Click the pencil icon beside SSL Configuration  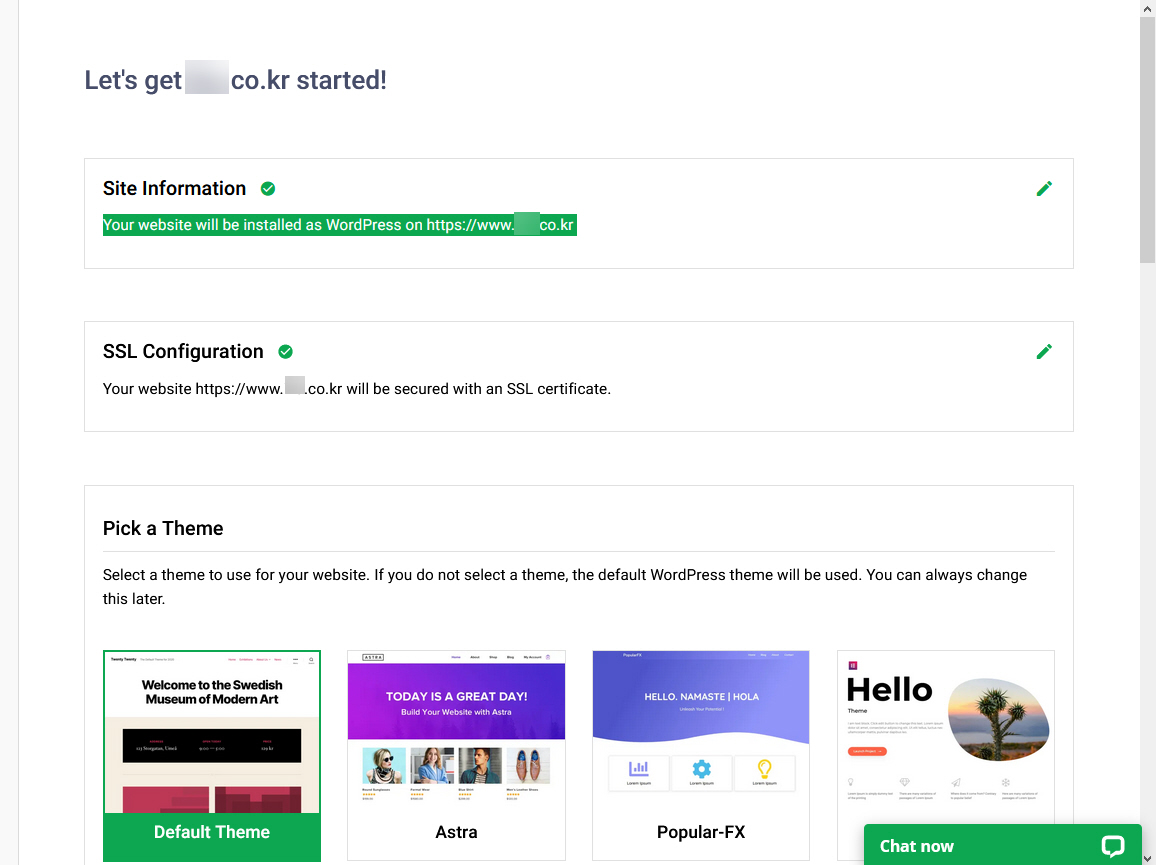[1044, 351]
